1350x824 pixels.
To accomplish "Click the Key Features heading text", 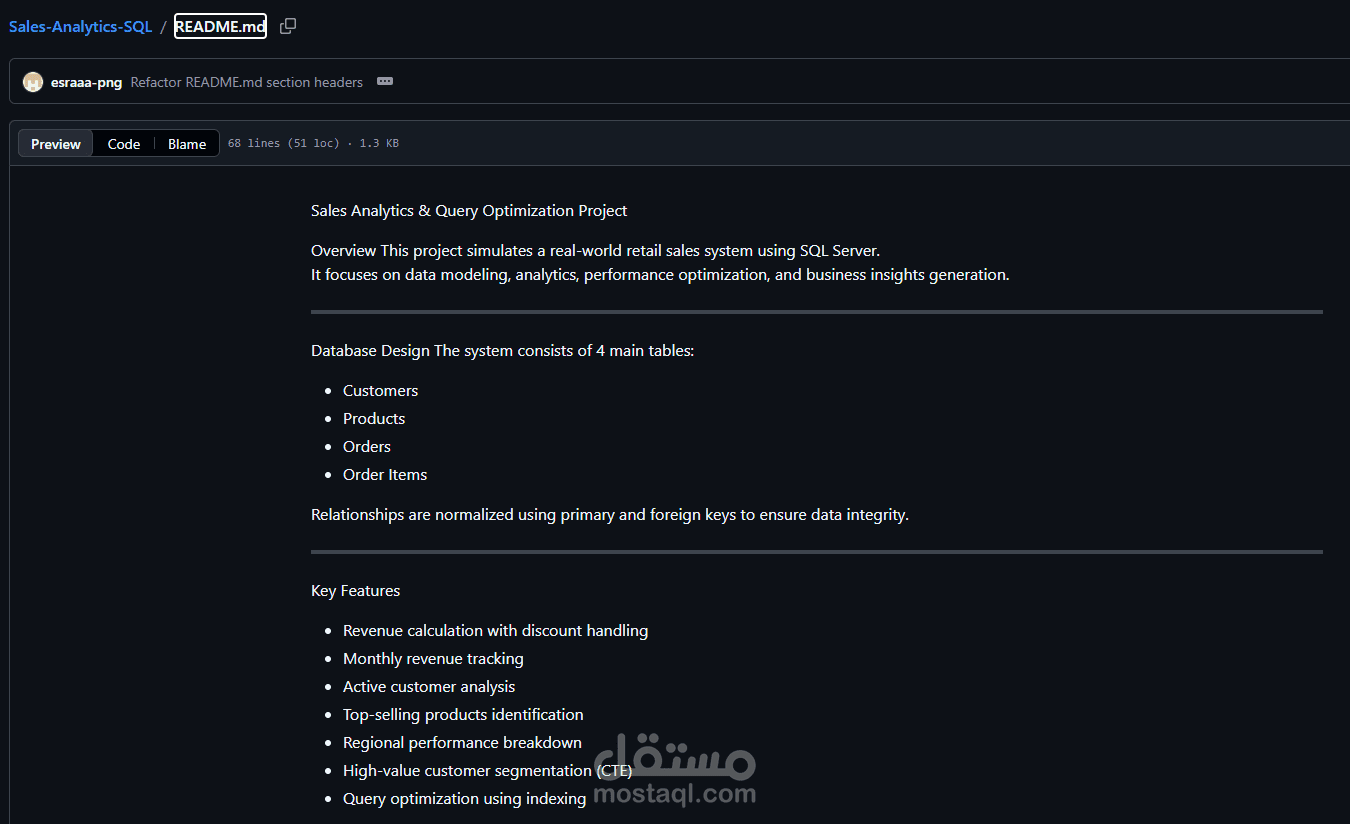I will pos(355,591).
